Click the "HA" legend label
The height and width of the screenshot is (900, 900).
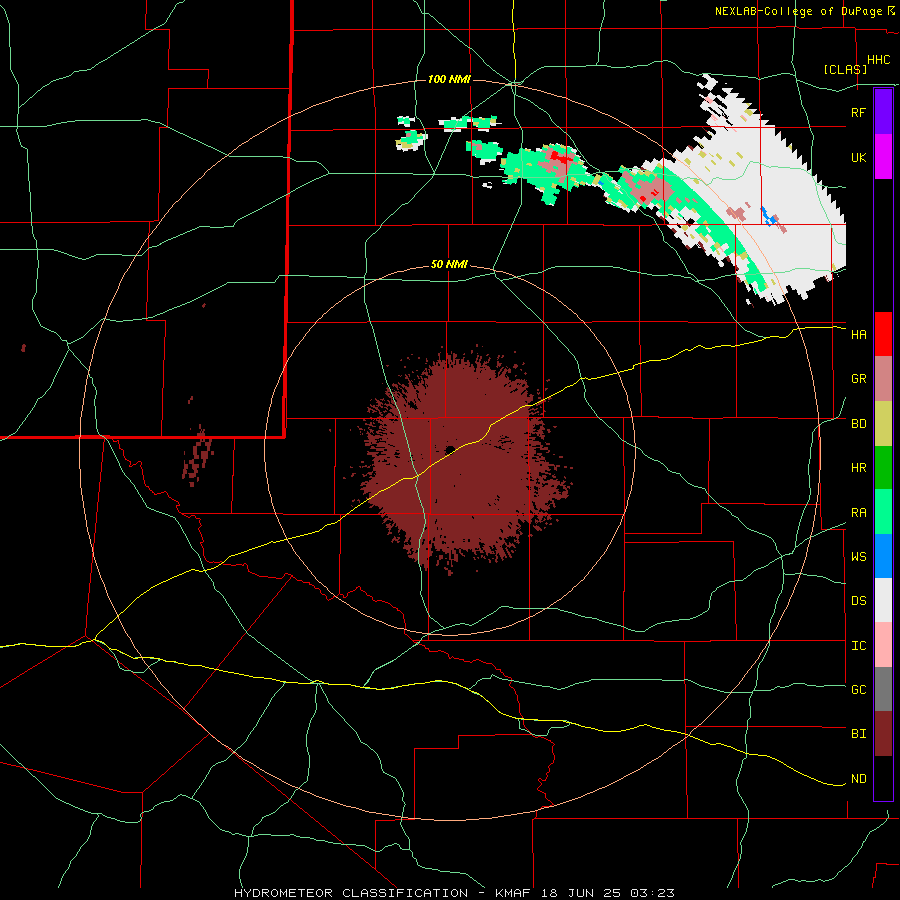click(x=858, y=335)
